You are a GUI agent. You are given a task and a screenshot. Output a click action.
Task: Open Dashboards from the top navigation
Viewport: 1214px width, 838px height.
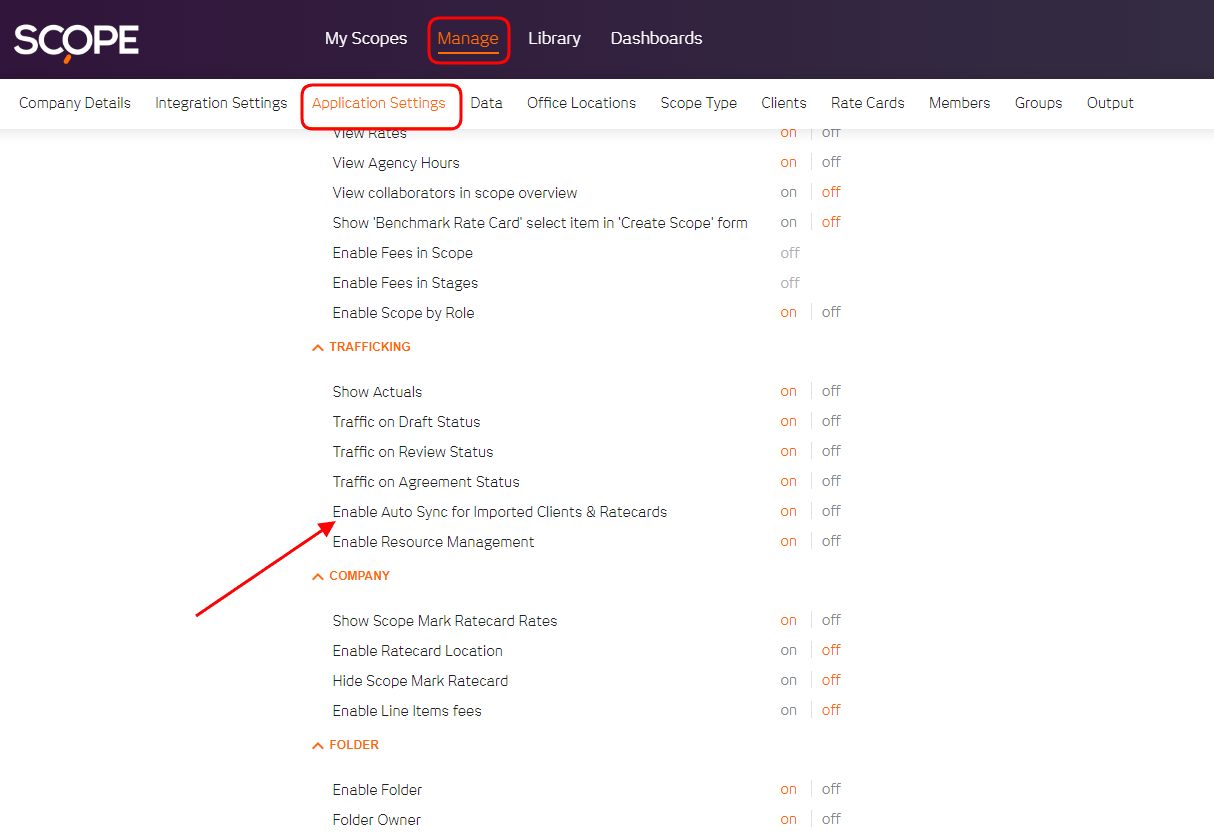click(x=656, y=38)
